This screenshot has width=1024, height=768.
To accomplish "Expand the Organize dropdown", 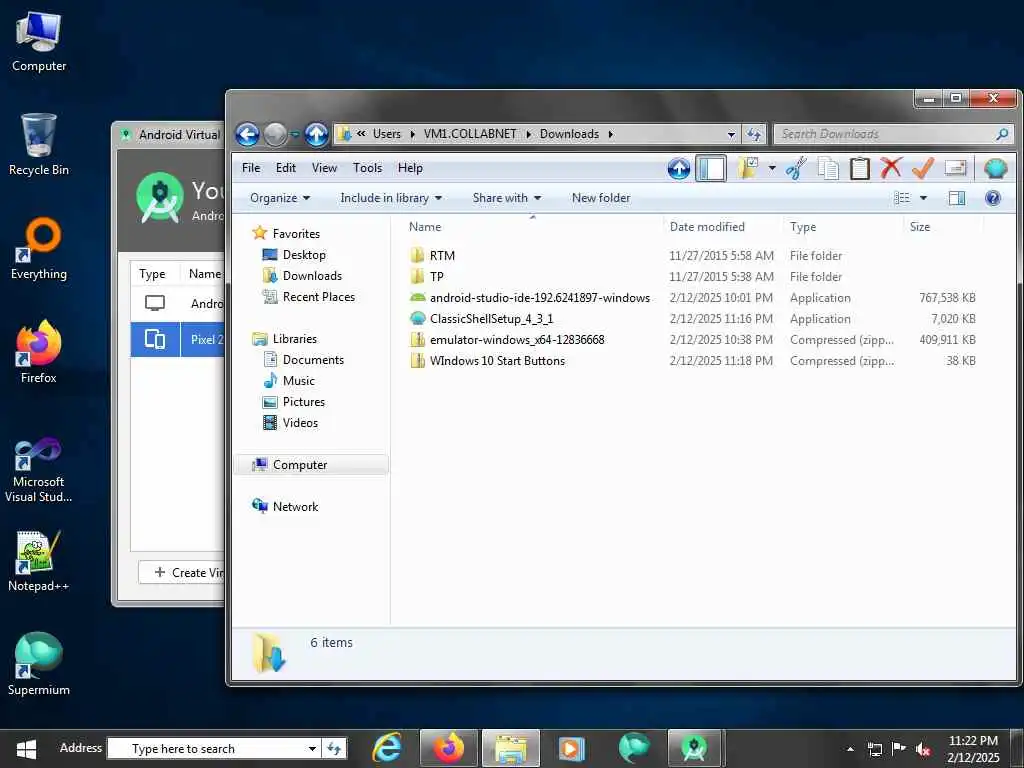I will (280, 198).
